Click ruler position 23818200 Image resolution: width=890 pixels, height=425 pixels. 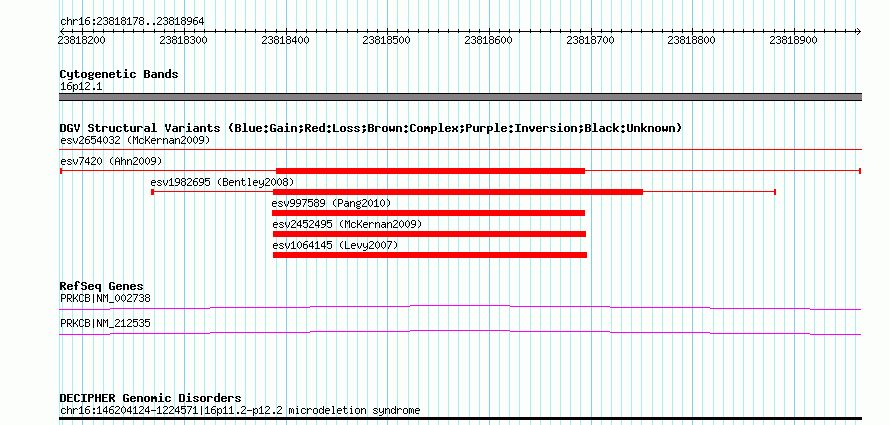(81, 40)
